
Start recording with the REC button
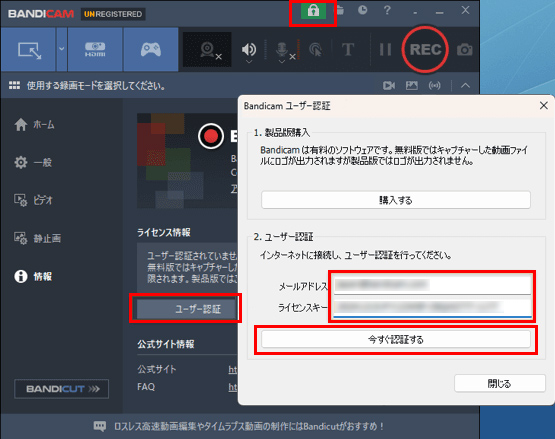tap(425, 49)
